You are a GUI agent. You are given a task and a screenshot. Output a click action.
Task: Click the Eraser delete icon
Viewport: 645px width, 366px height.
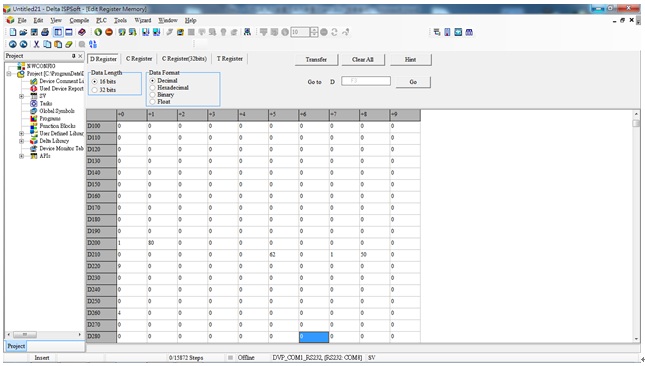pos(69,44)
